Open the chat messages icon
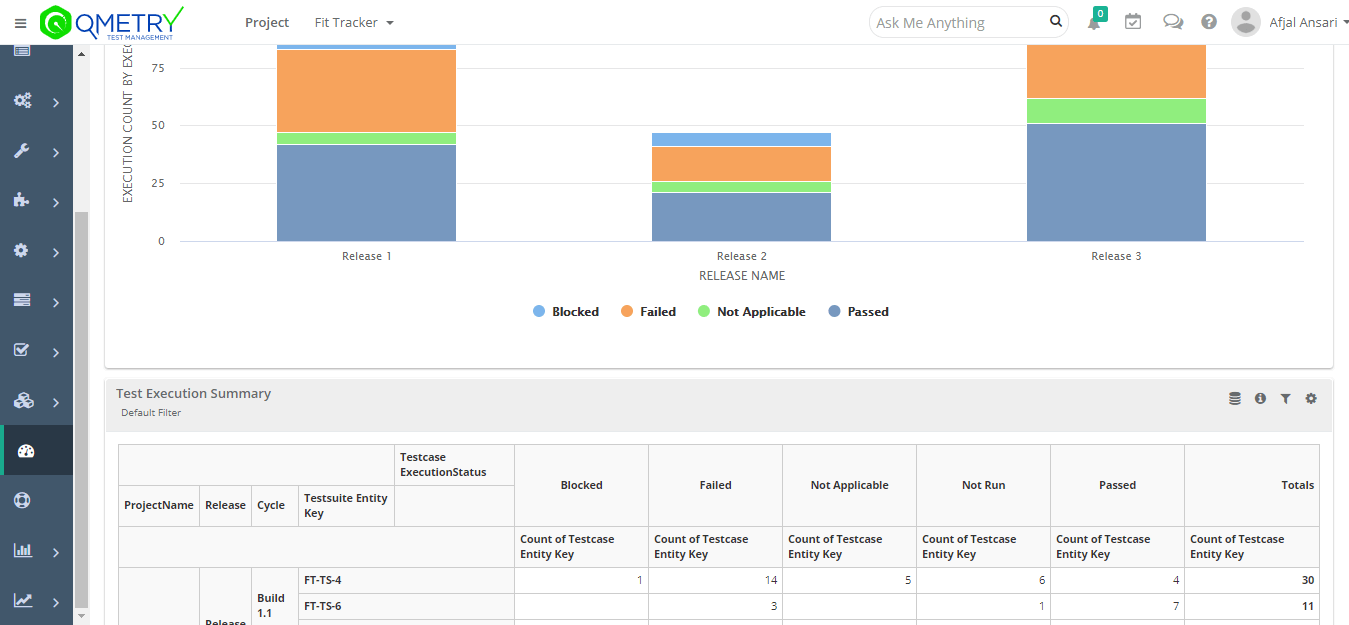The width and height of the screenshot is (1349, 625). point(1173,22)
